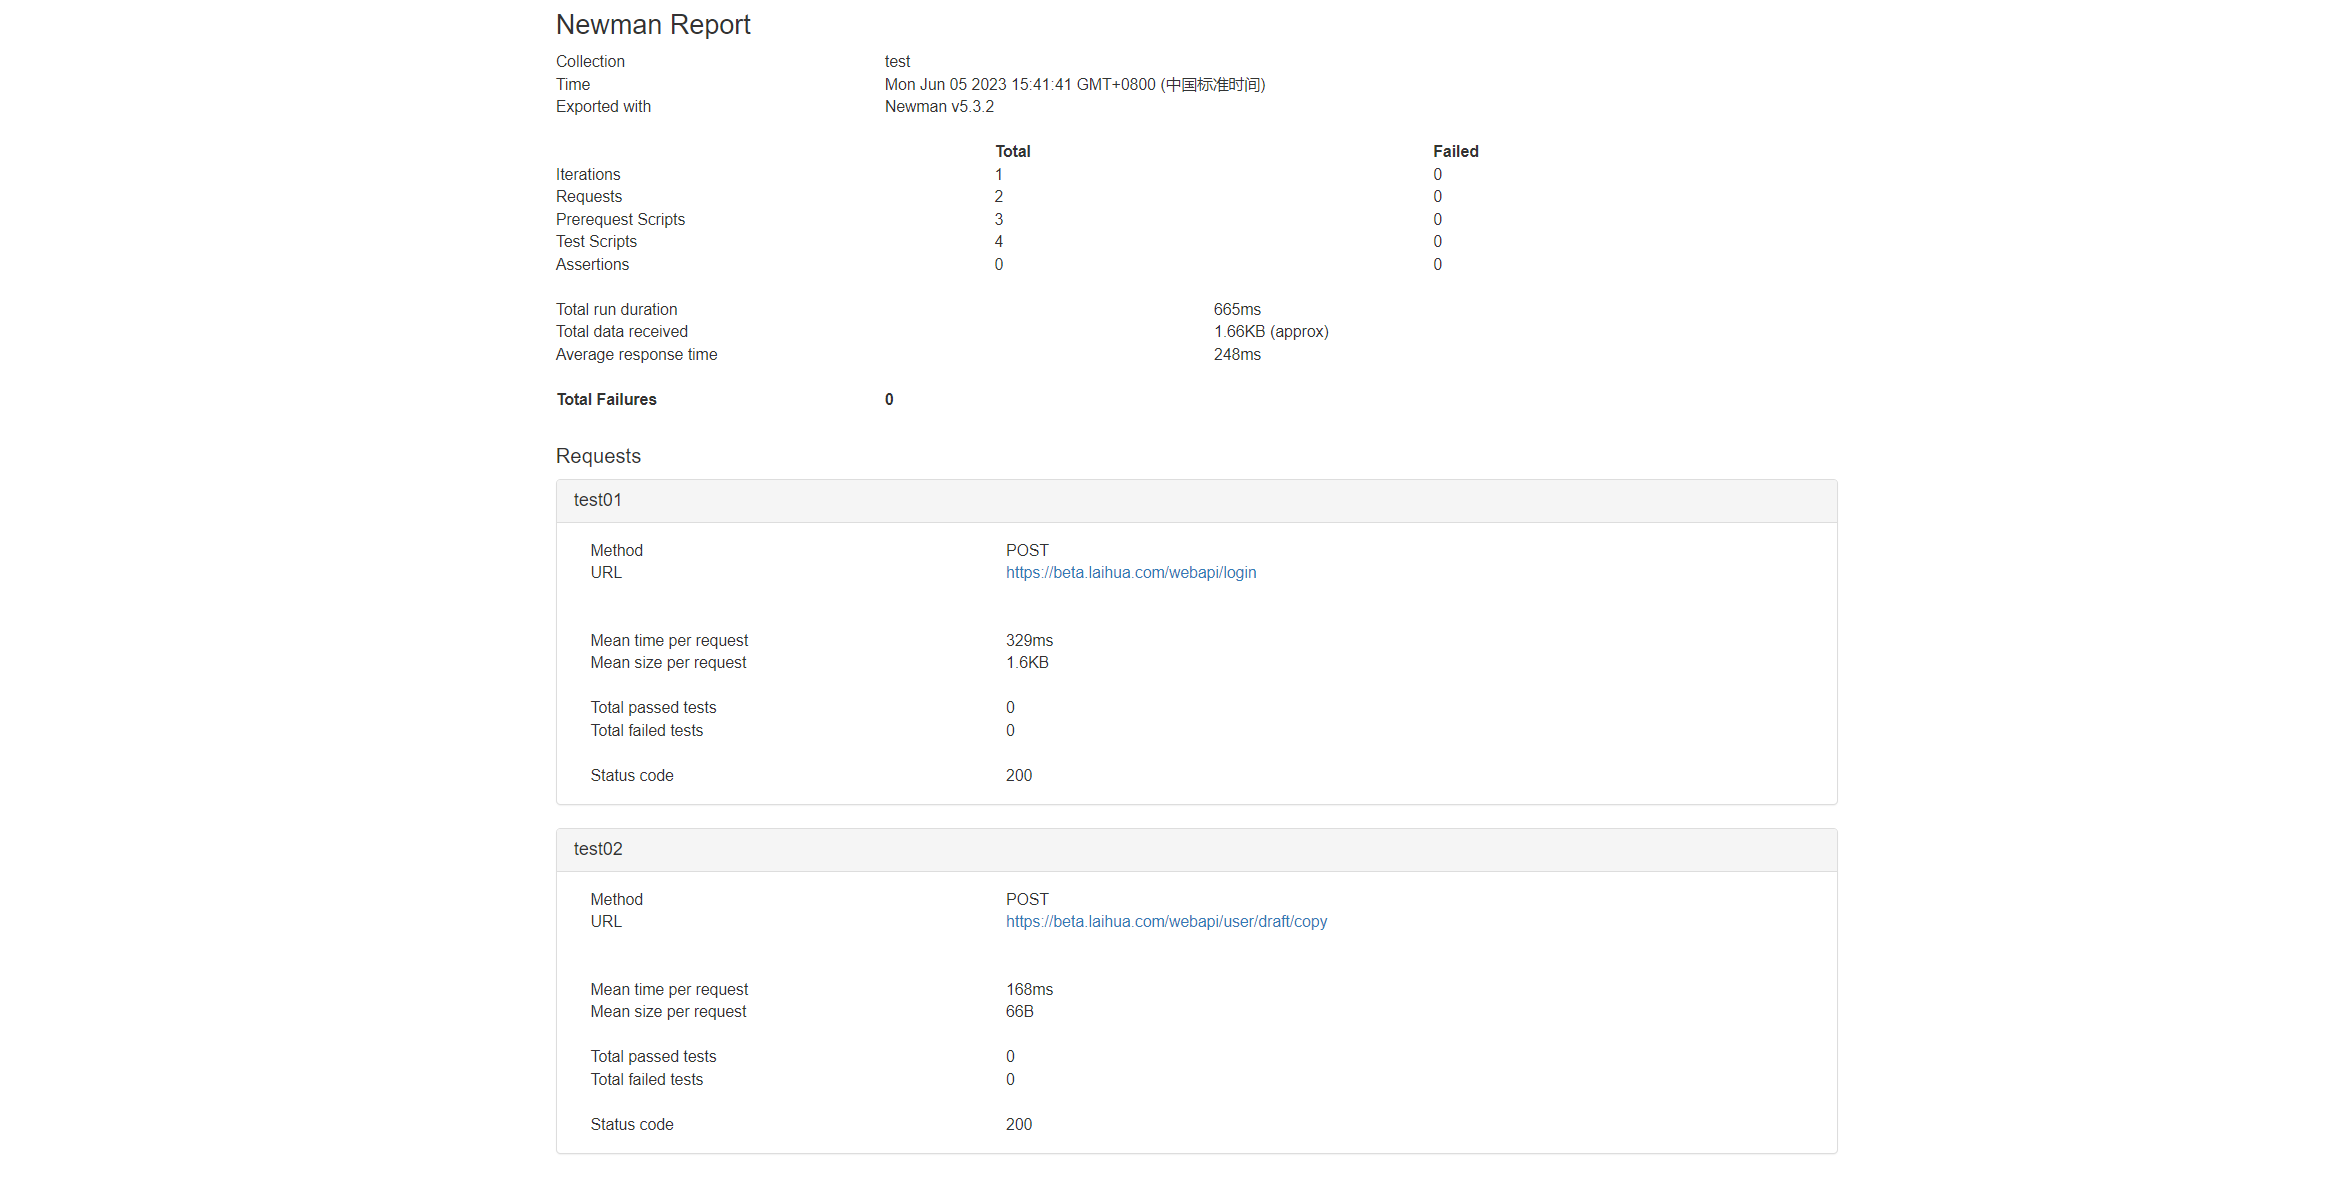This screenshot has width=2336, height=1192.
Task: Click the 329ms mean time in test01
Action: [1029, 640]
